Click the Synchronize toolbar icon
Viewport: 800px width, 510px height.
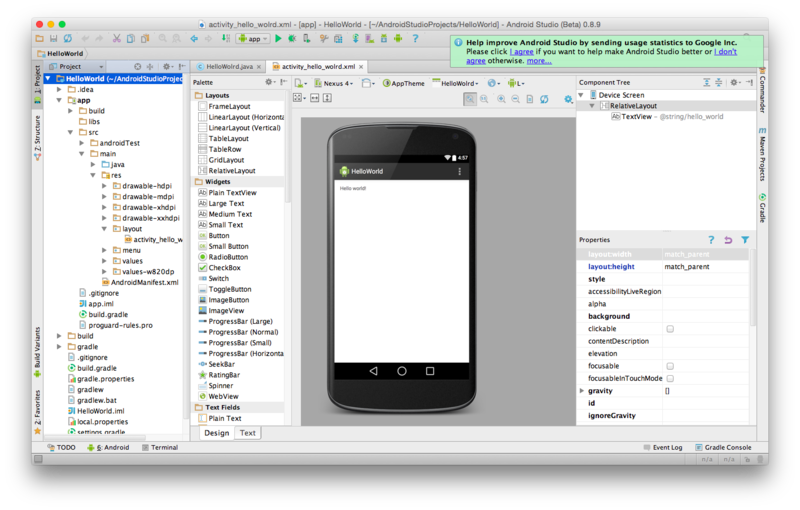[x=67, y=38]
